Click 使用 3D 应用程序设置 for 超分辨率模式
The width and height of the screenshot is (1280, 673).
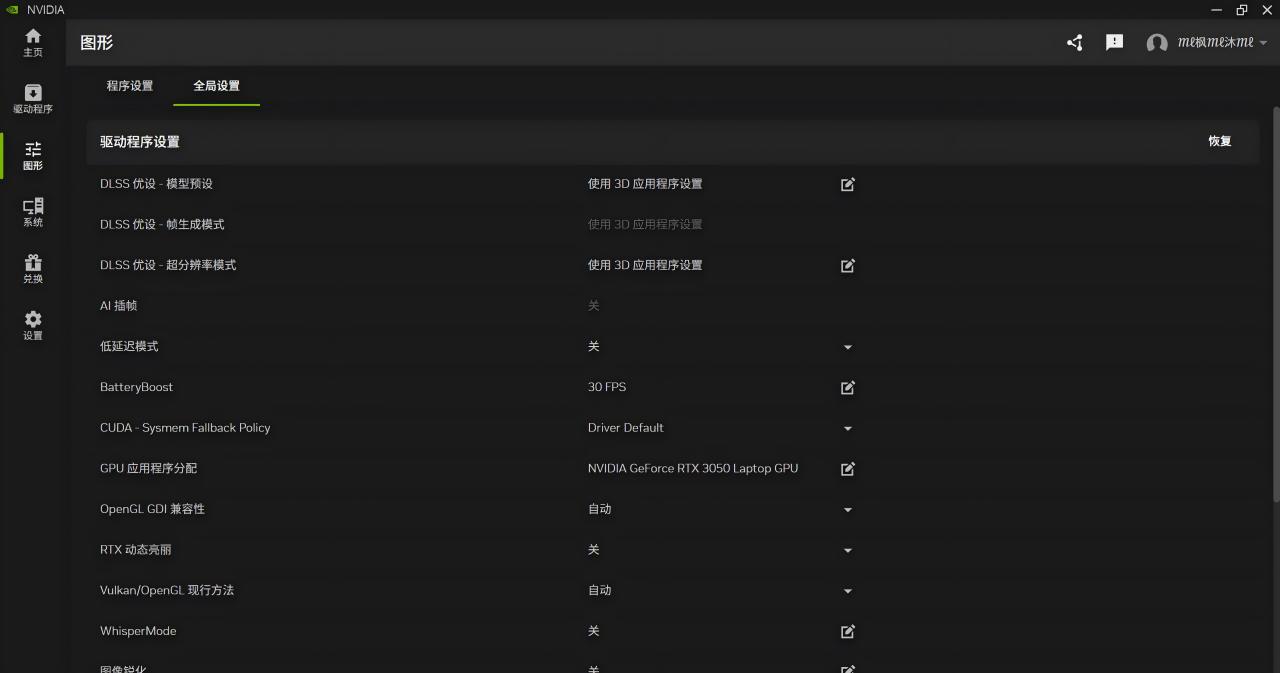645,265
